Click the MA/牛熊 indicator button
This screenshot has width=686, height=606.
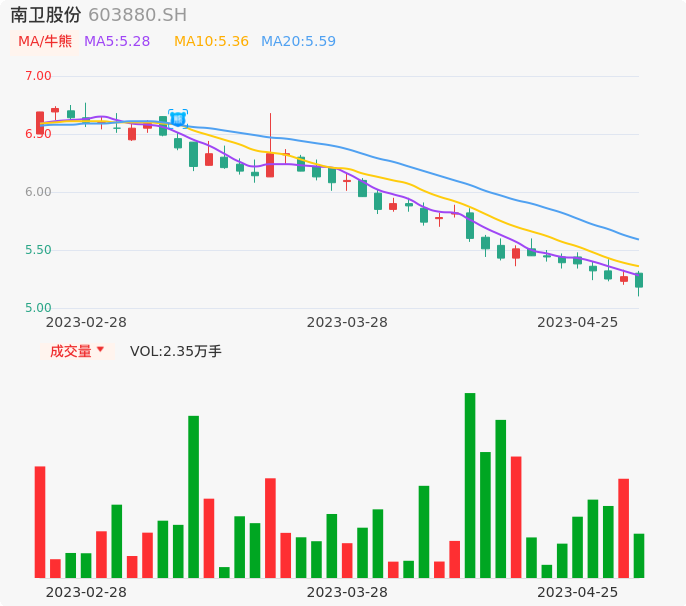click(x=45, y=42)
